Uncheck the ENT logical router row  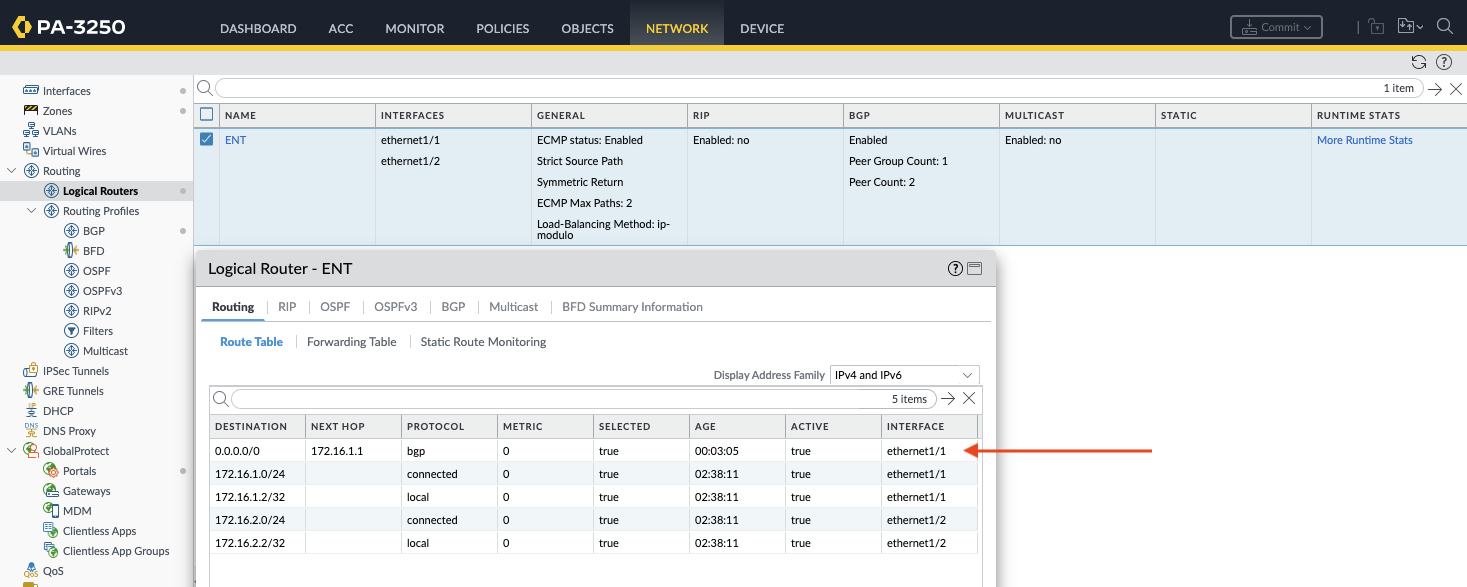click(207, 140)
